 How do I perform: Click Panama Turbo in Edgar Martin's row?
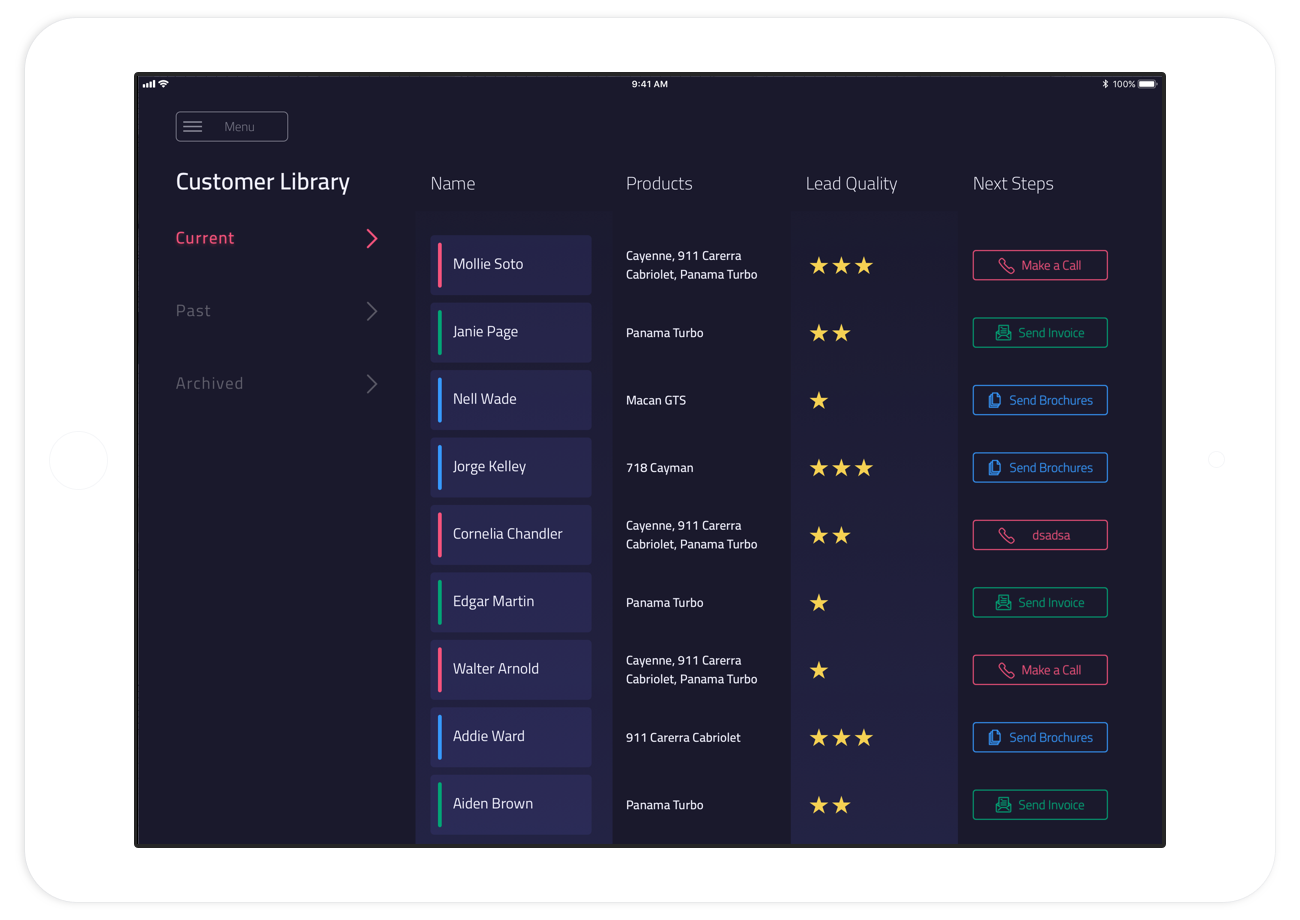click(x=665, y=603)
